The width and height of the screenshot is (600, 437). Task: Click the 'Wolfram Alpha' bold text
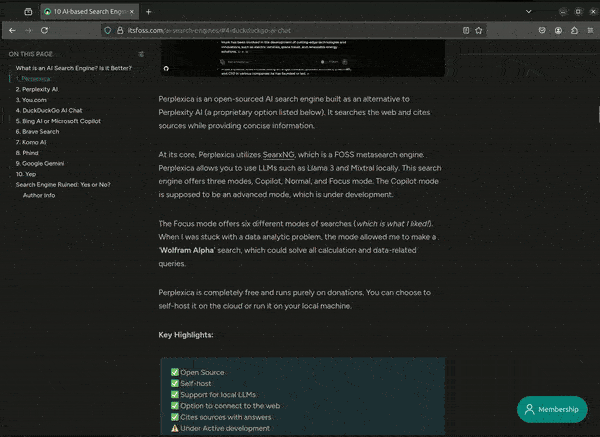click(x=187, y=251)
